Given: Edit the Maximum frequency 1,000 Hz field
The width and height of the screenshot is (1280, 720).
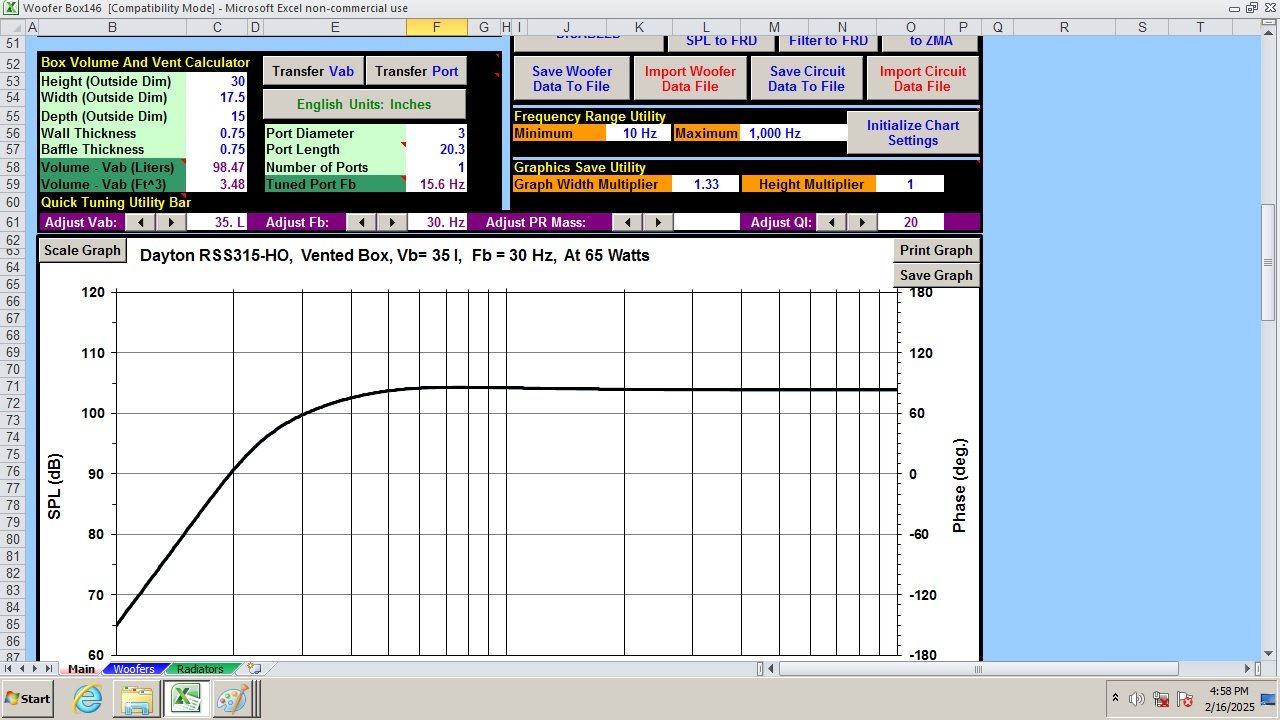Looking at the screenshot, I should [792, 133].
